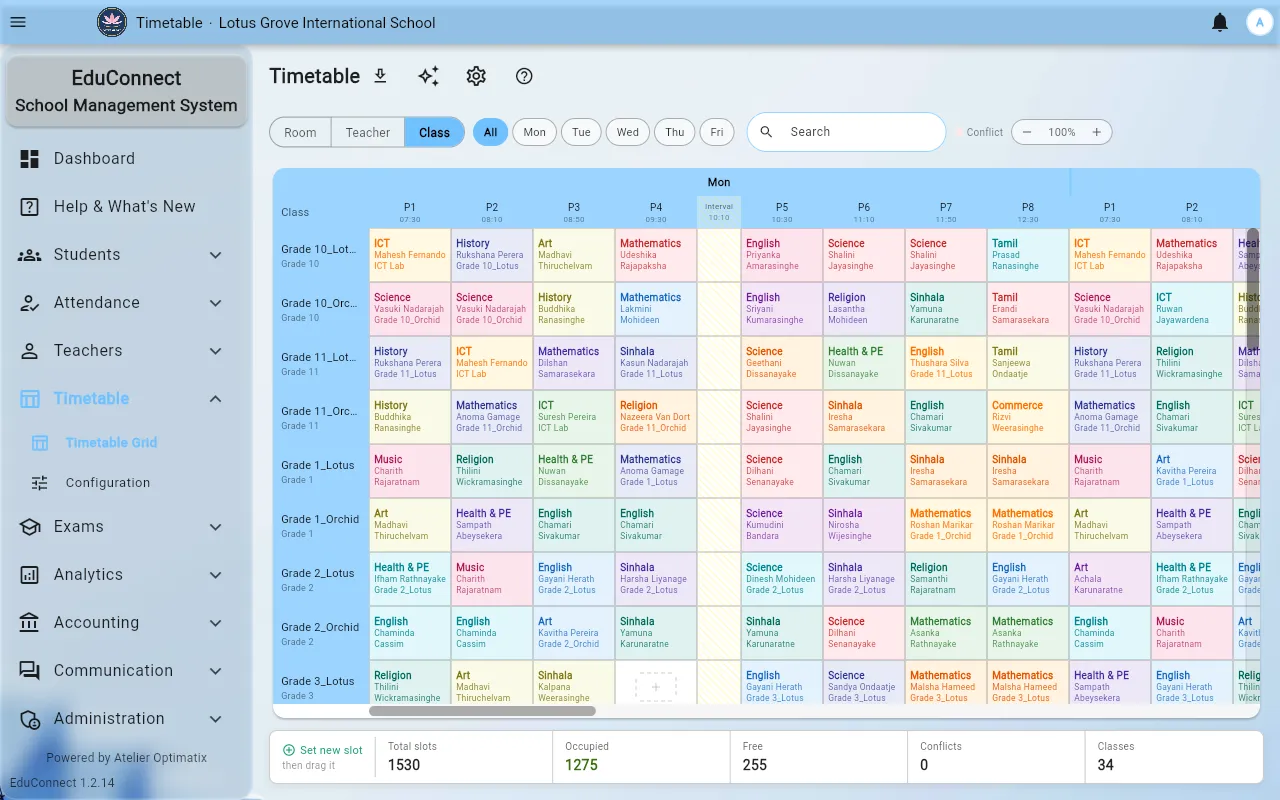Filter the timetable to Wed
Image resolution: width=1280 pixels, height=800 pixels.
pos(628,132)
